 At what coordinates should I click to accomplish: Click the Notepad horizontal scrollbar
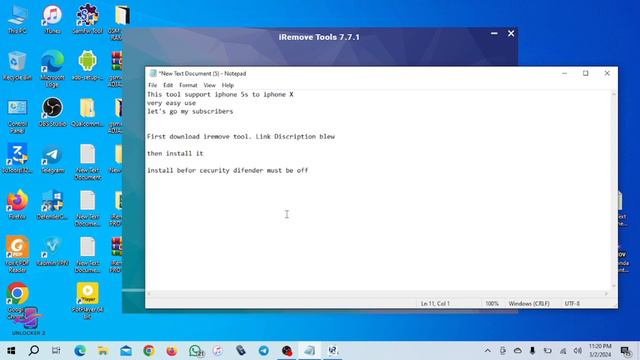(x=377, y=293)
